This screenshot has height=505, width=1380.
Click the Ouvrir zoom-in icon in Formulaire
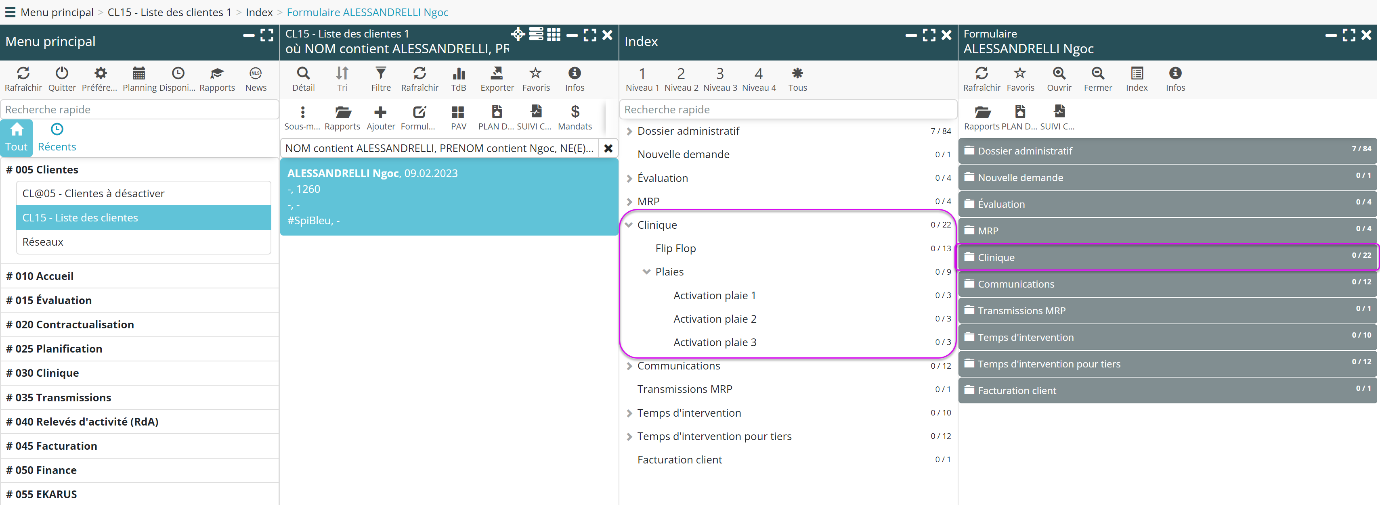coord(1059,74)
